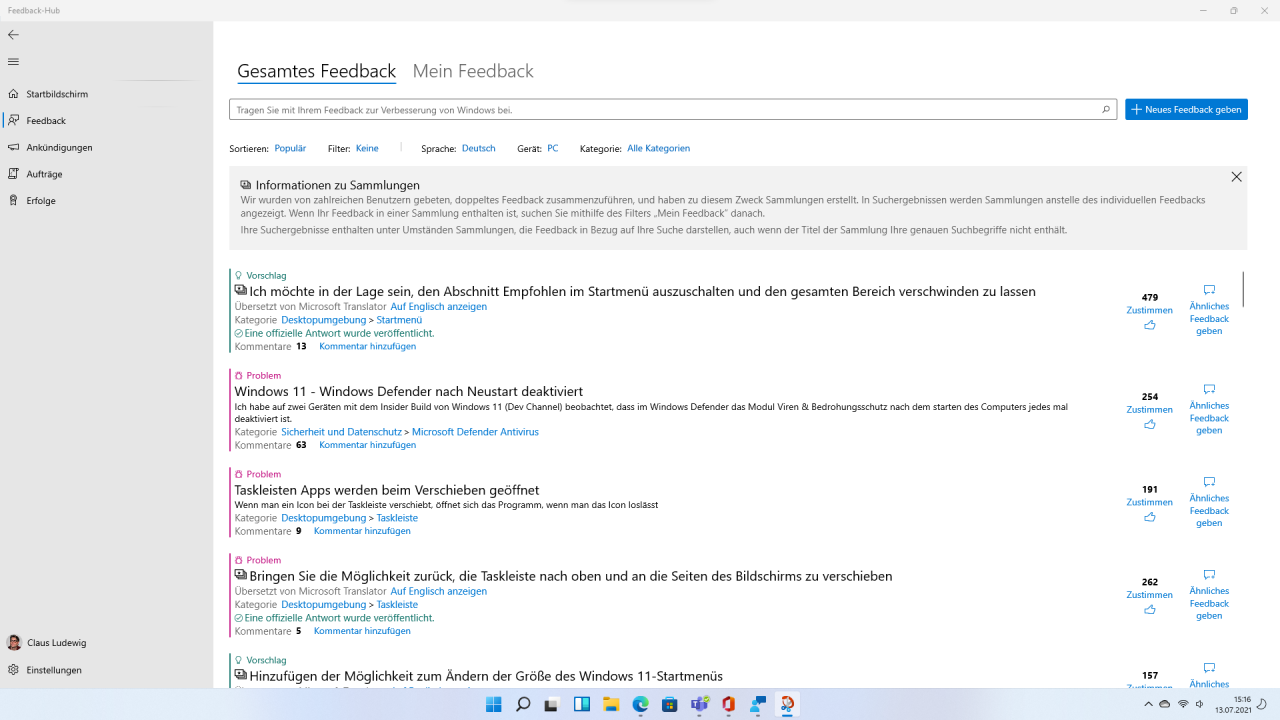This screenshot has height=720, width=1280.
Task: Open Task View on the taskbar
Action: tap(552, 704)
